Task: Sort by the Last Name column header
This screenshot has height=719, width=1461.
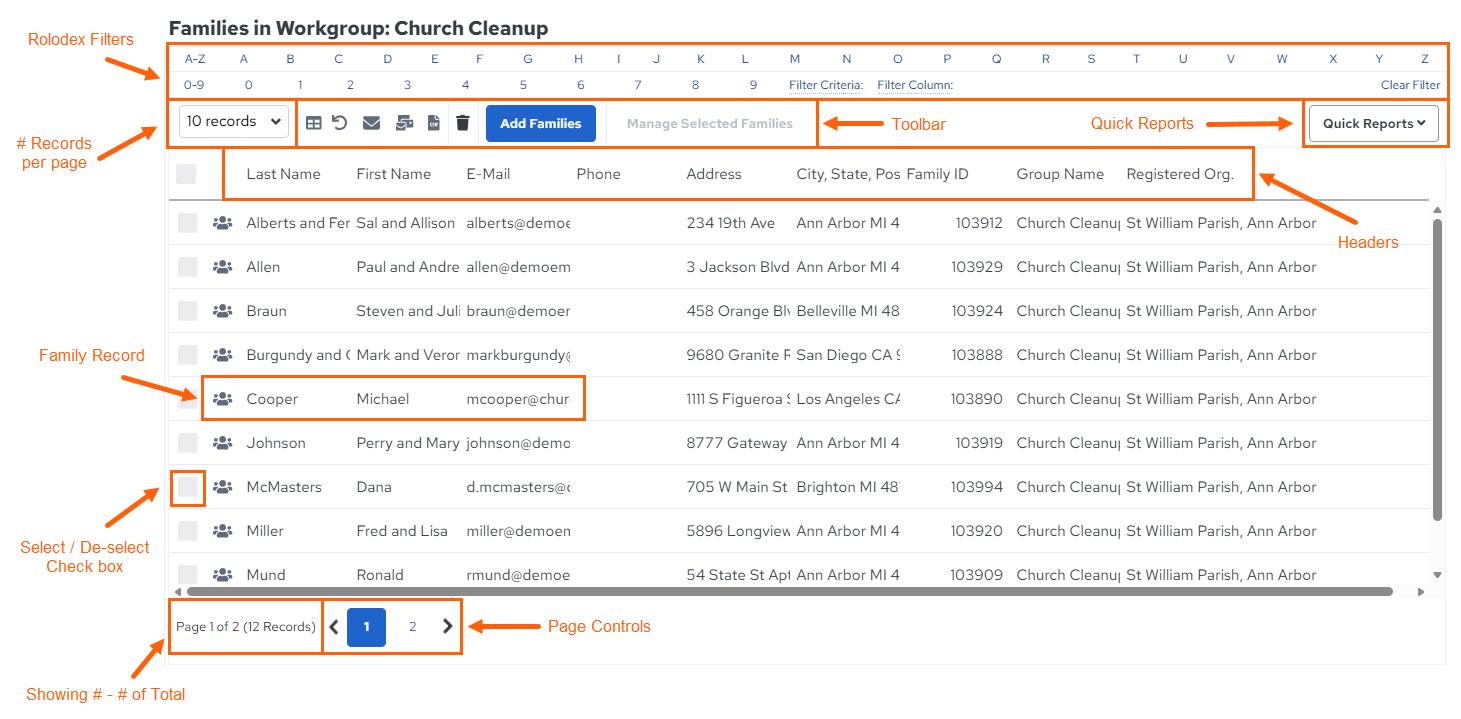Action: [283, 174]
